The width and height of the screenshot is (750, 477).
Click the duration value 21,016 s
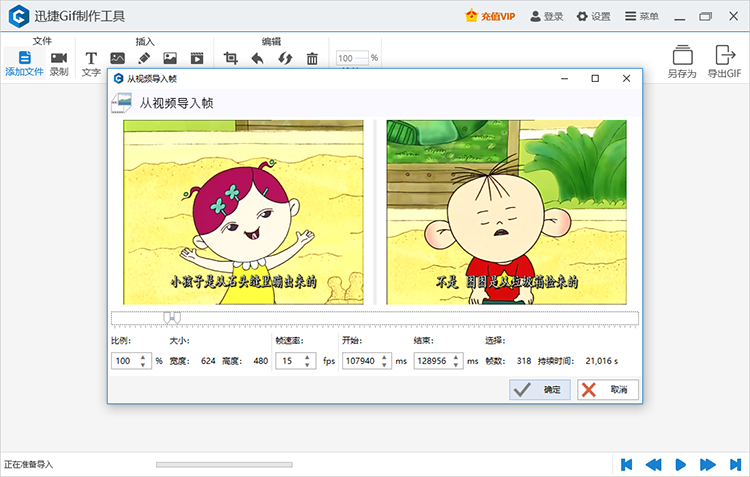point(602,361)
